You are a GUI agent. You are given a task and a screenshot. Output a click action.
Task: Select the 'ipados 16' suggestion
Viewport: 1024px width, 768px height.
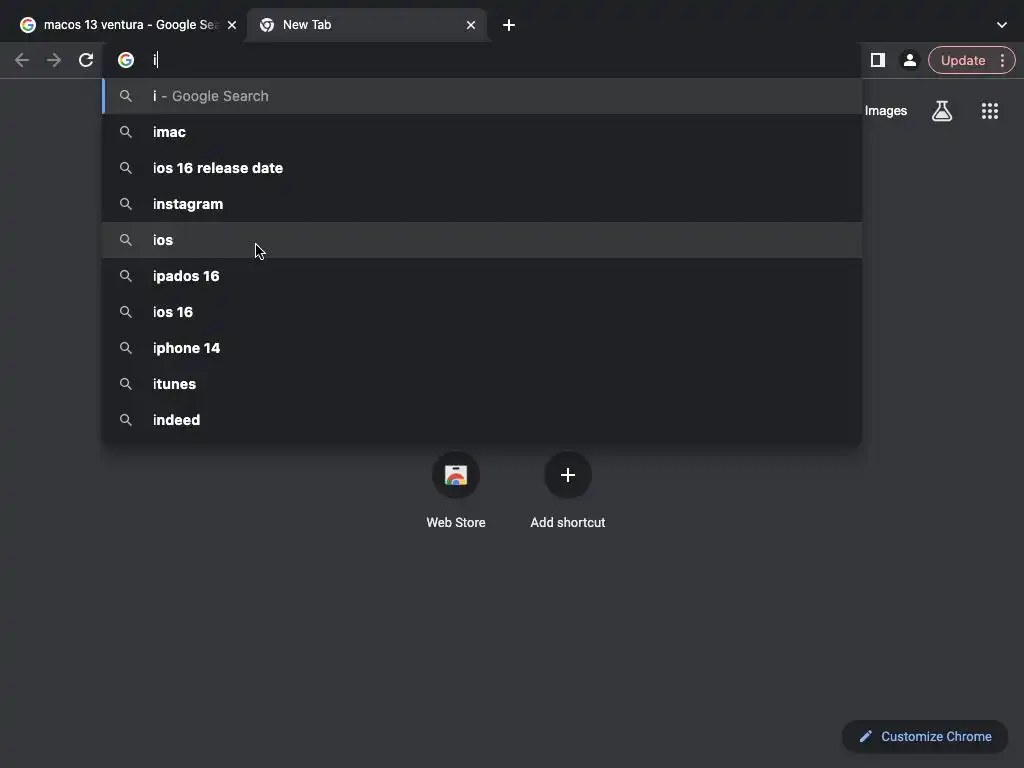pos(482,276)
